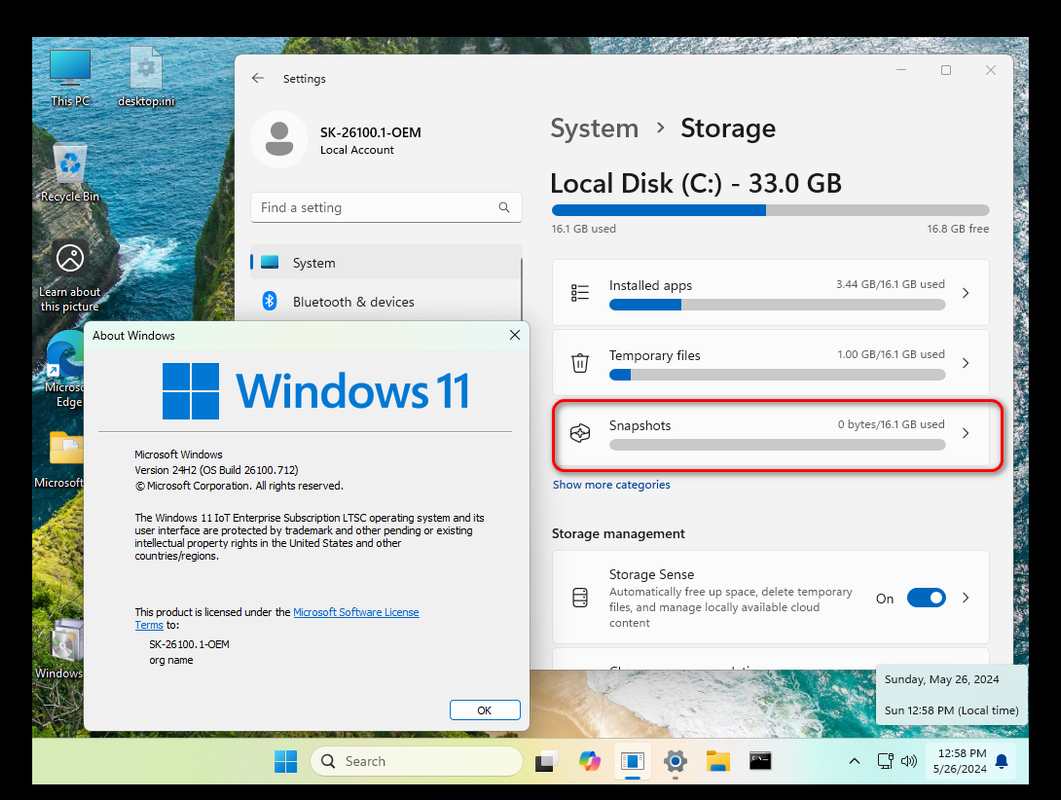Open the Microsoft Edge desktop shortcut
This screenshot has height=800, width=1061.
[64, 369]
